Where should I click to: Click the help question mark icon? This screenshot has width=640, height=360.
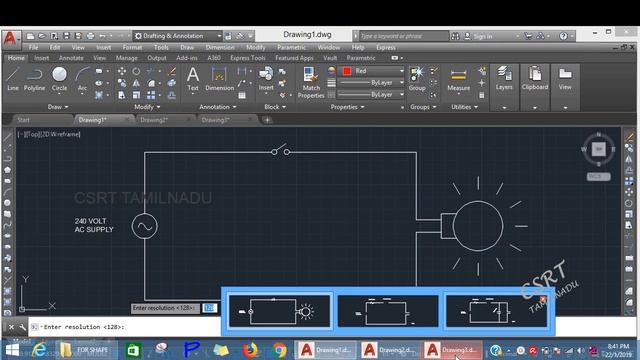tap(563, 36)
